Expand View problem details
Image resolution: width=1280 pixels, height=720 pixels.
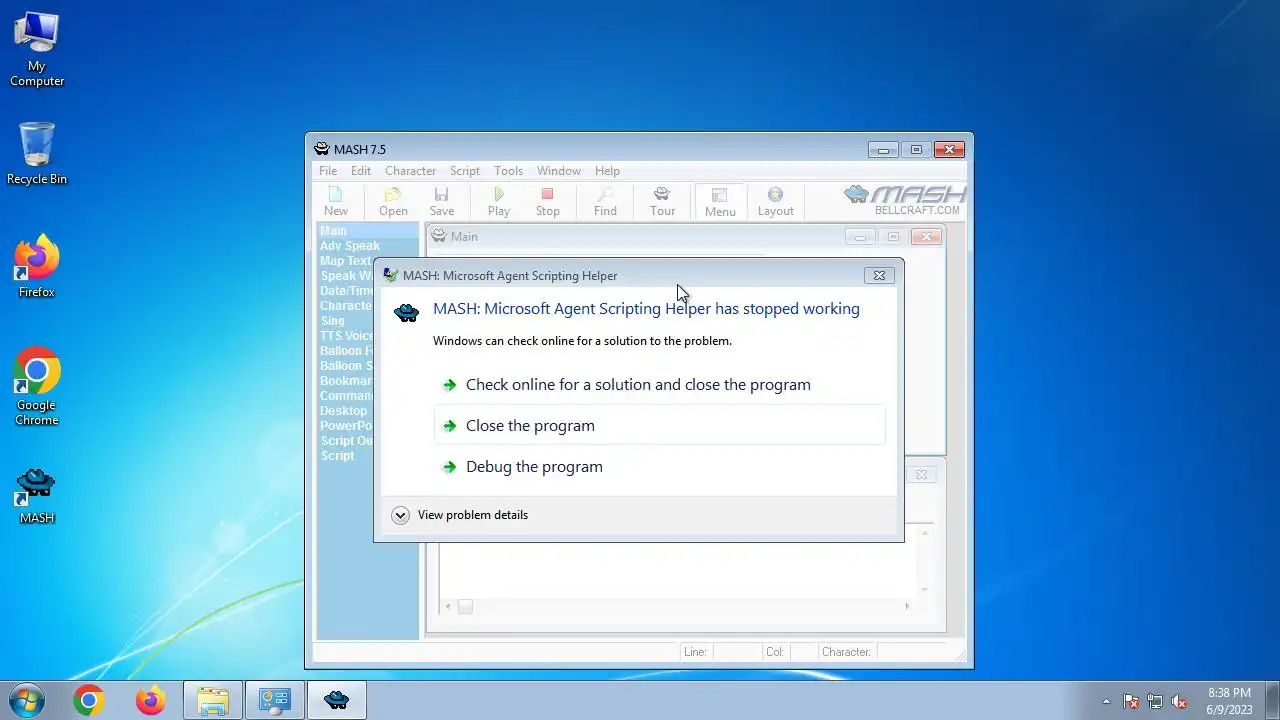(460, 515)
